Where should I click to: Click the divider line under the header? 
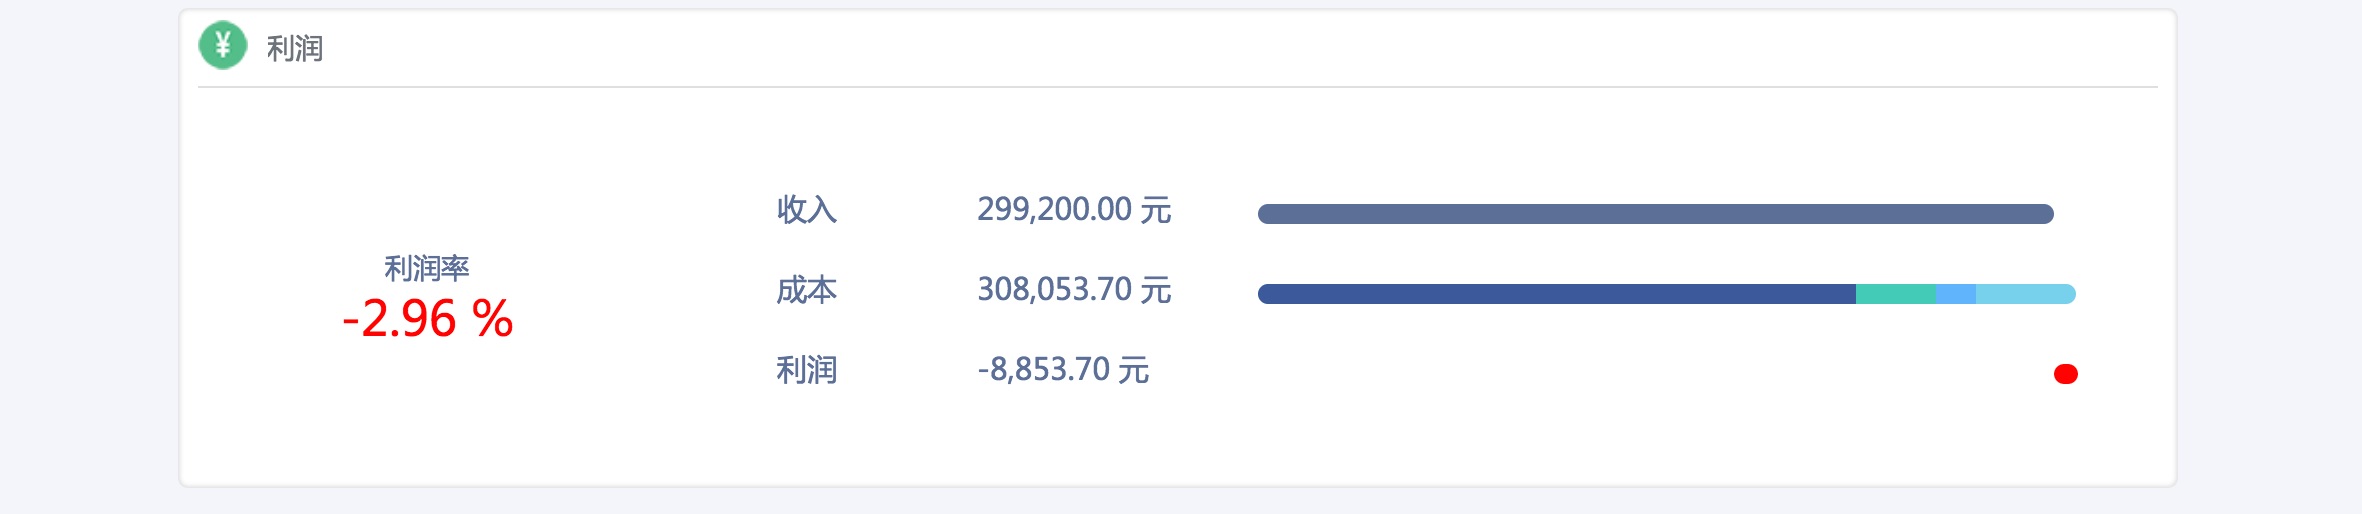1178,87
